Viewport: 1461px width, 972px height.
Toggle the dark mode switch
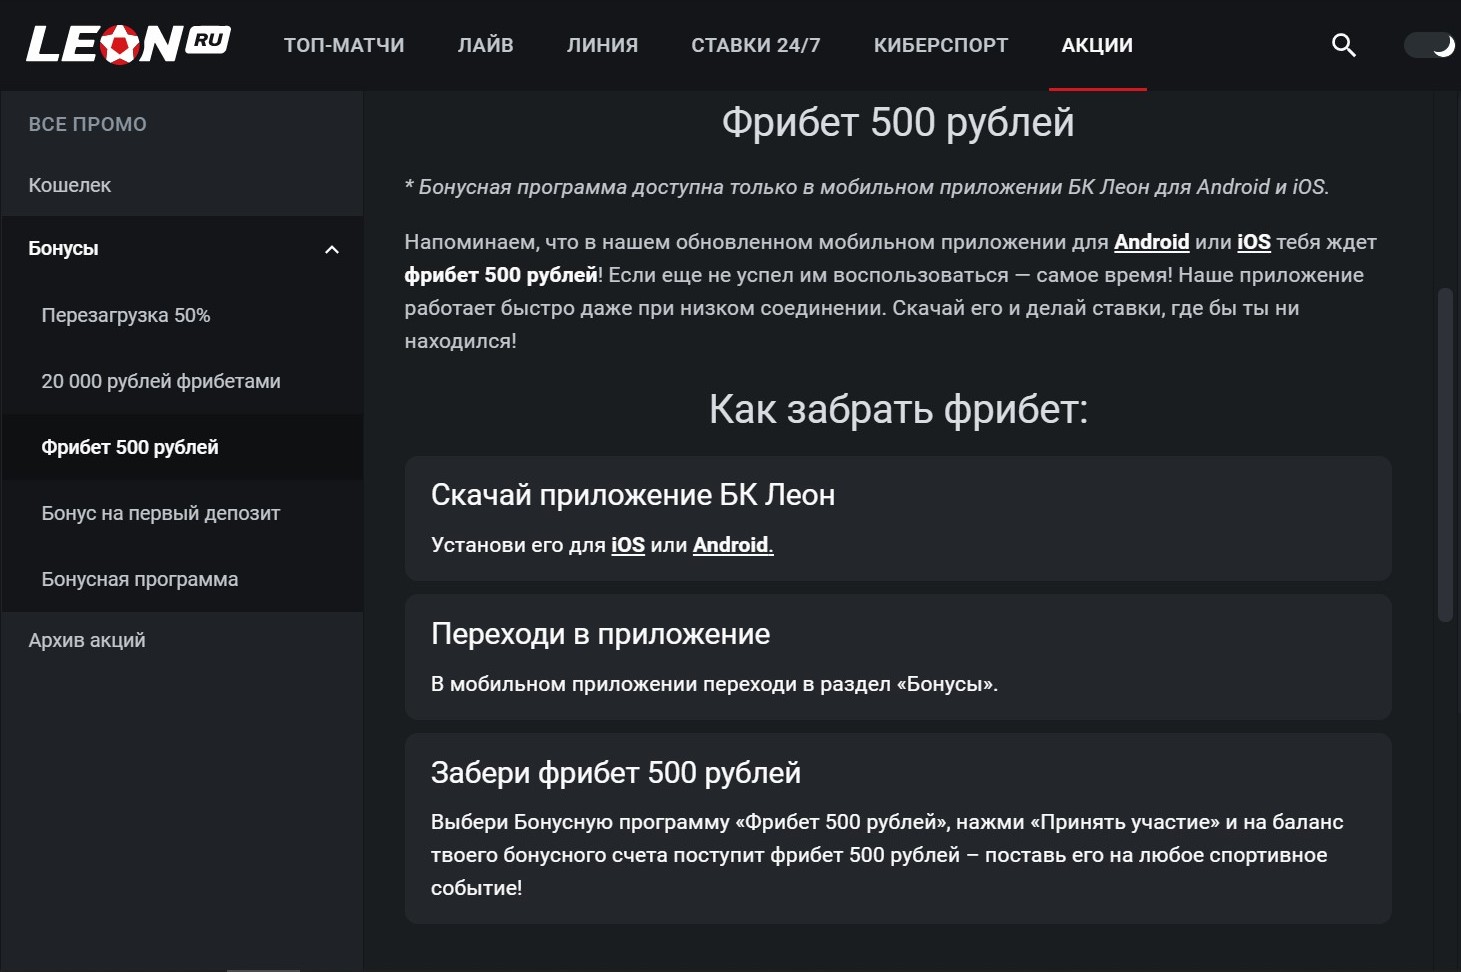(x=1429, y=45)
